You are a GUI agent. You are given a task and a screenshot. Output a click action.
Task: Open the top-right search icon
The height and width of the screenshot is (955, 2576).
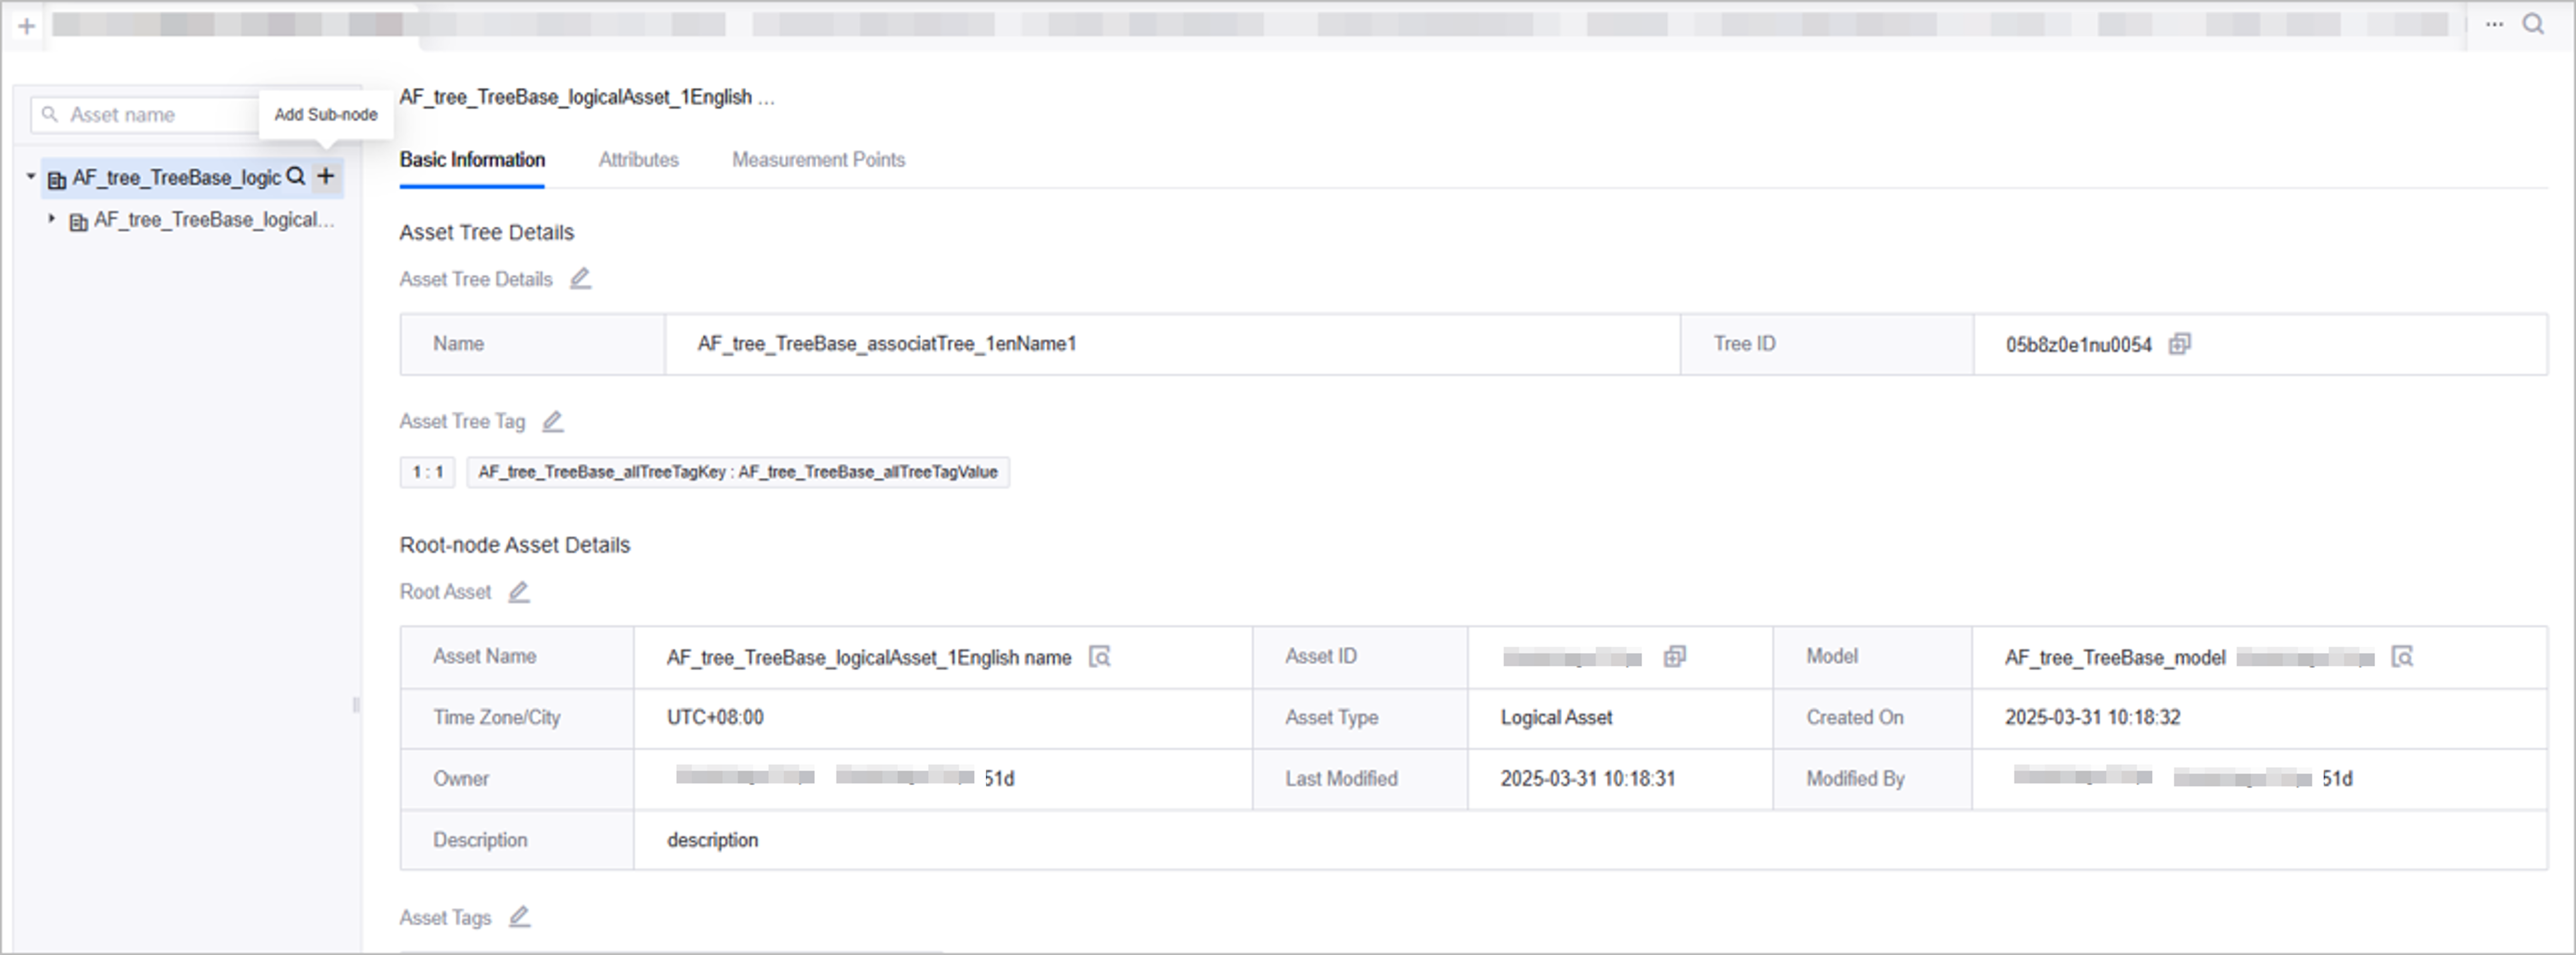pyautogui.click(x=2534, y=24)
